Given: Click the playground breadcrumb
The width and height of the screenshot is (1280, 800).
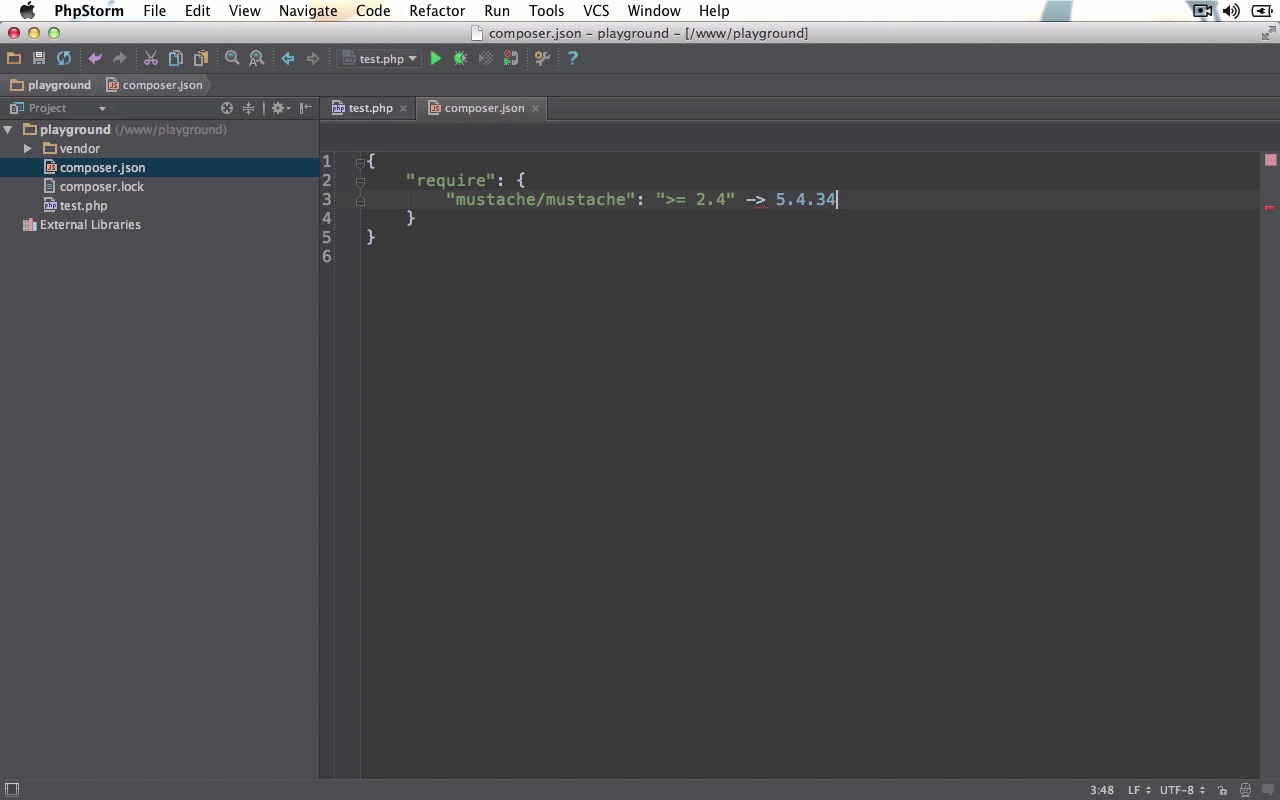Looking at the screenshot, I should [59, 85].
